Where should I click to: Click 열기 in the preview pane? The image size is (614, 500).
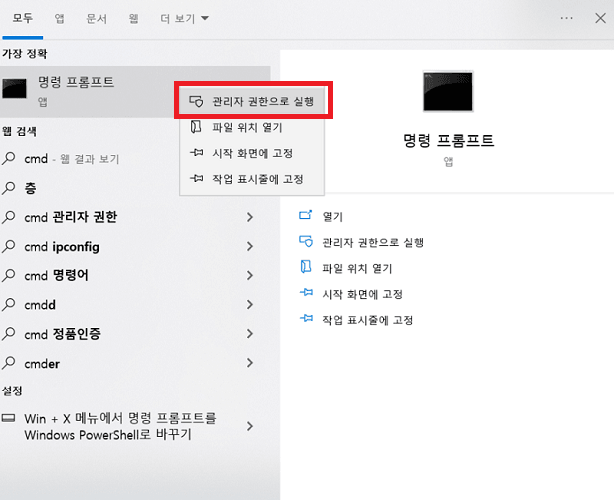coord(332,217)
